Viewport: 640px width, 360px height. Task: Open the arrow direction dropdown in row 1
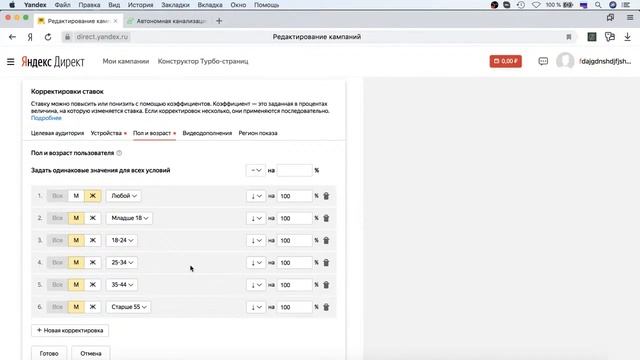(x=256, y=196)
